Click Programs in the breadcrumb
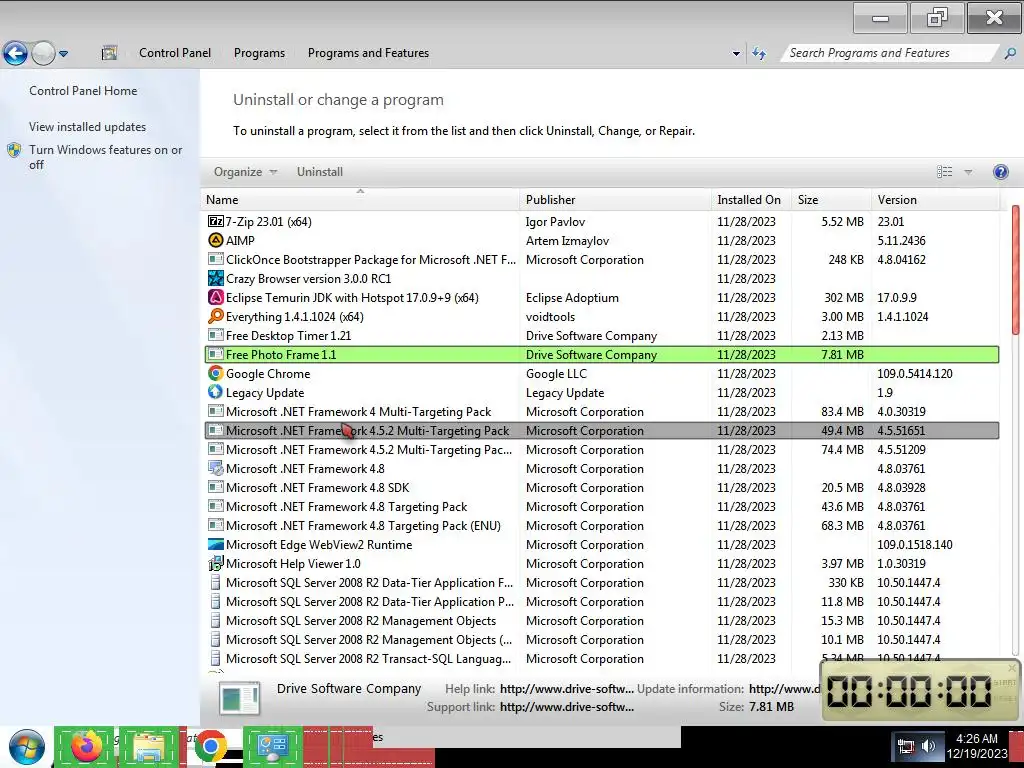1024x768 pixels. tap(259, 53)
